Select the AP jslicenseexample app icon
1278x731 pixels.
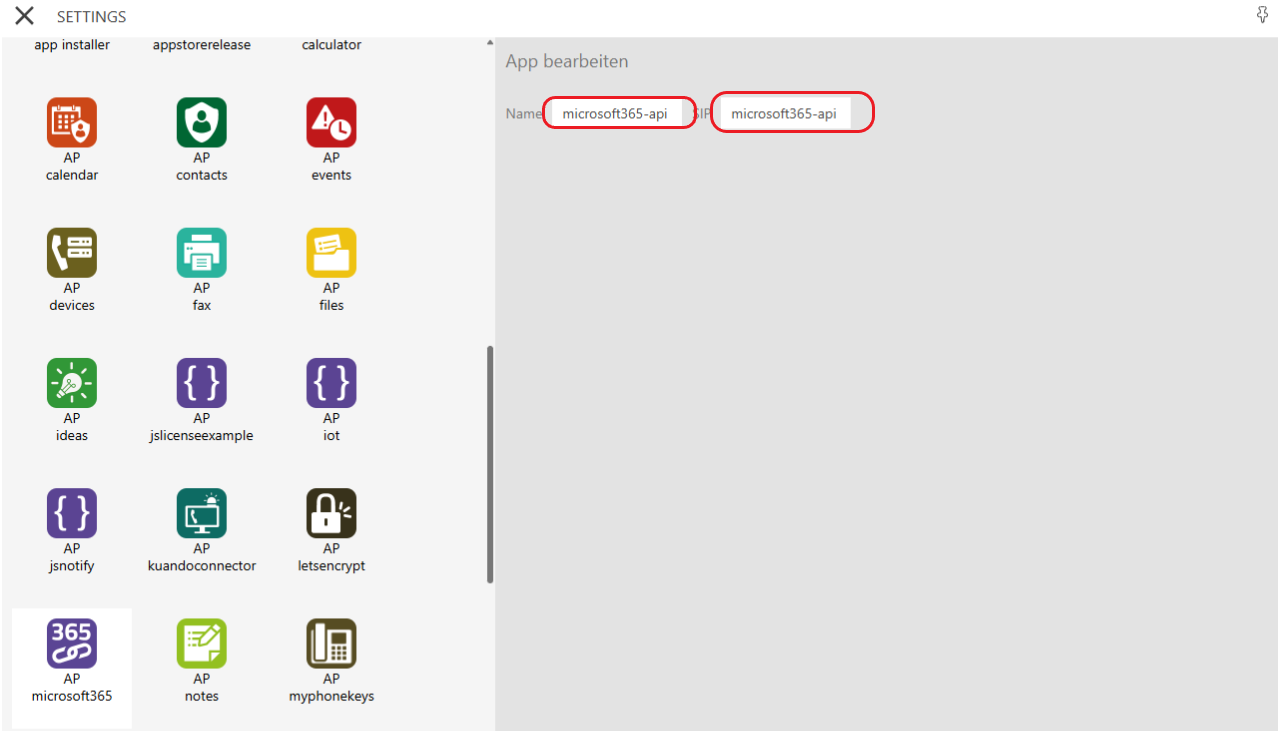[x=202, y=384]
